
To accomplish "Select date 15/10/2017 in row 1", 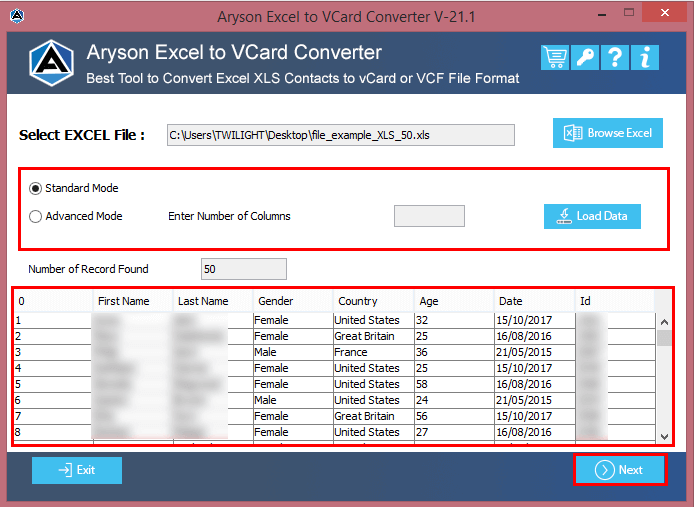I will [535, 320].
